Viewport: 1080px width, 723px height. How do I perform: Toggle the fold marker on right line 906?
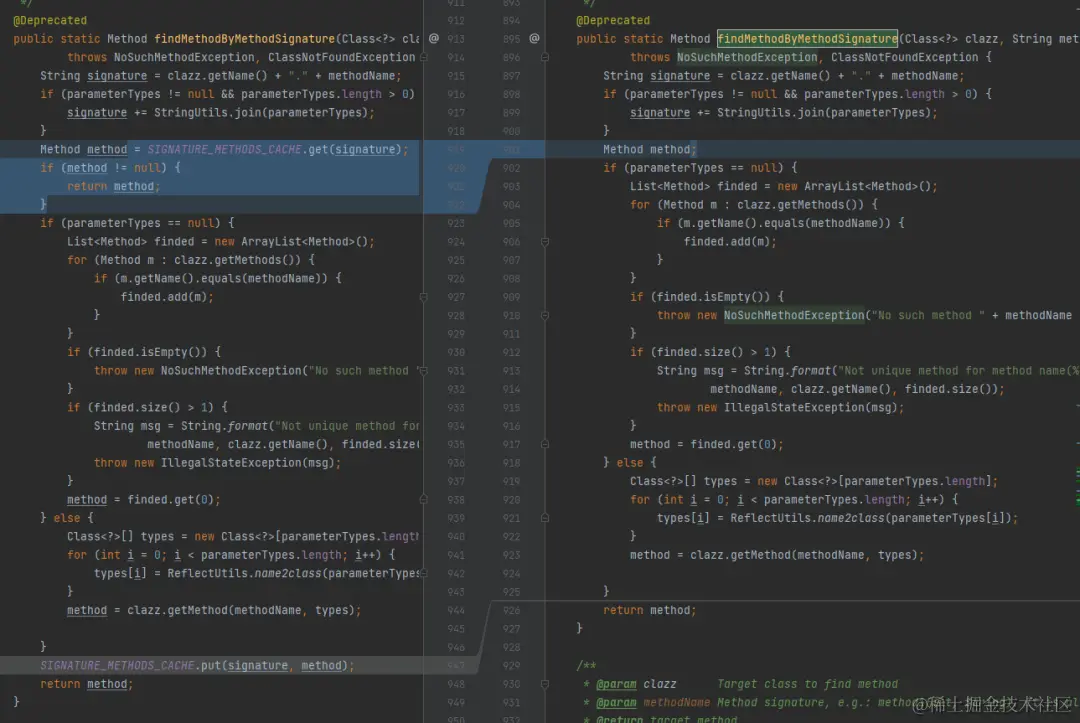[545, 242]
